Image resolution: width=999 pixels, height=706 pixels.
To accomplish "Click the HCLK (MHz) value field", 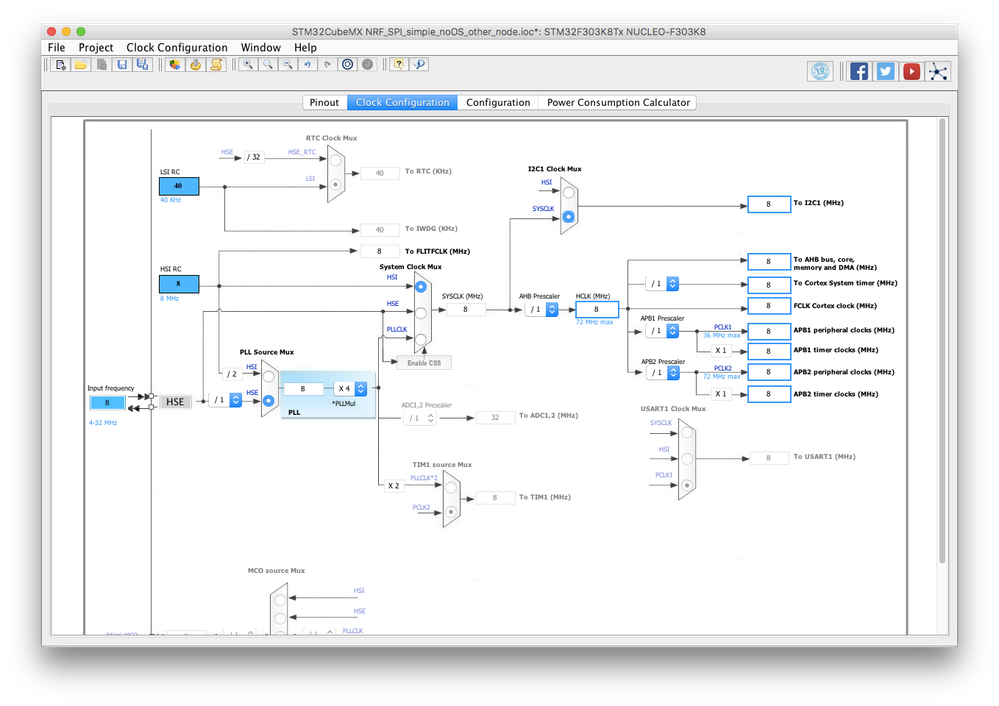I will click(596, 310).
